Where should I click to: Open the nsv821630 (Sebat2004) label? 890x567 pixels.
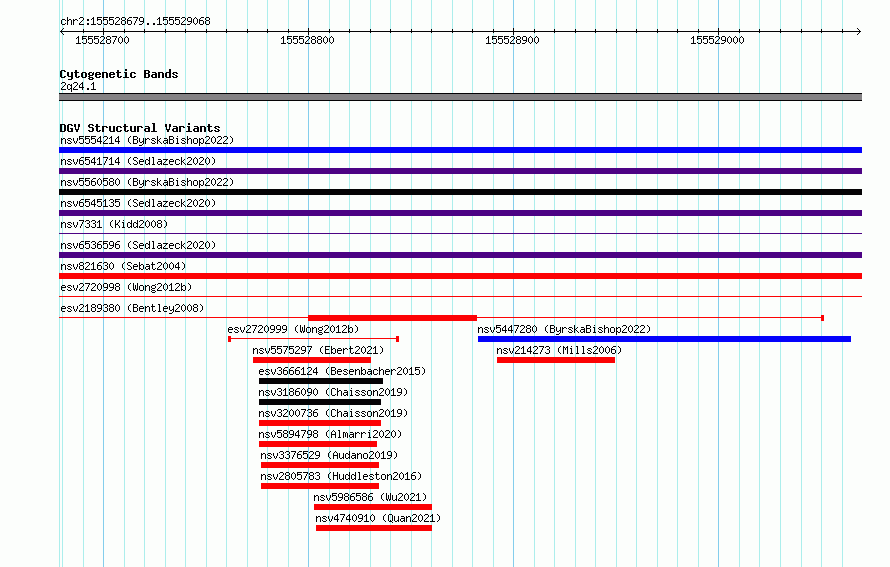123,266
